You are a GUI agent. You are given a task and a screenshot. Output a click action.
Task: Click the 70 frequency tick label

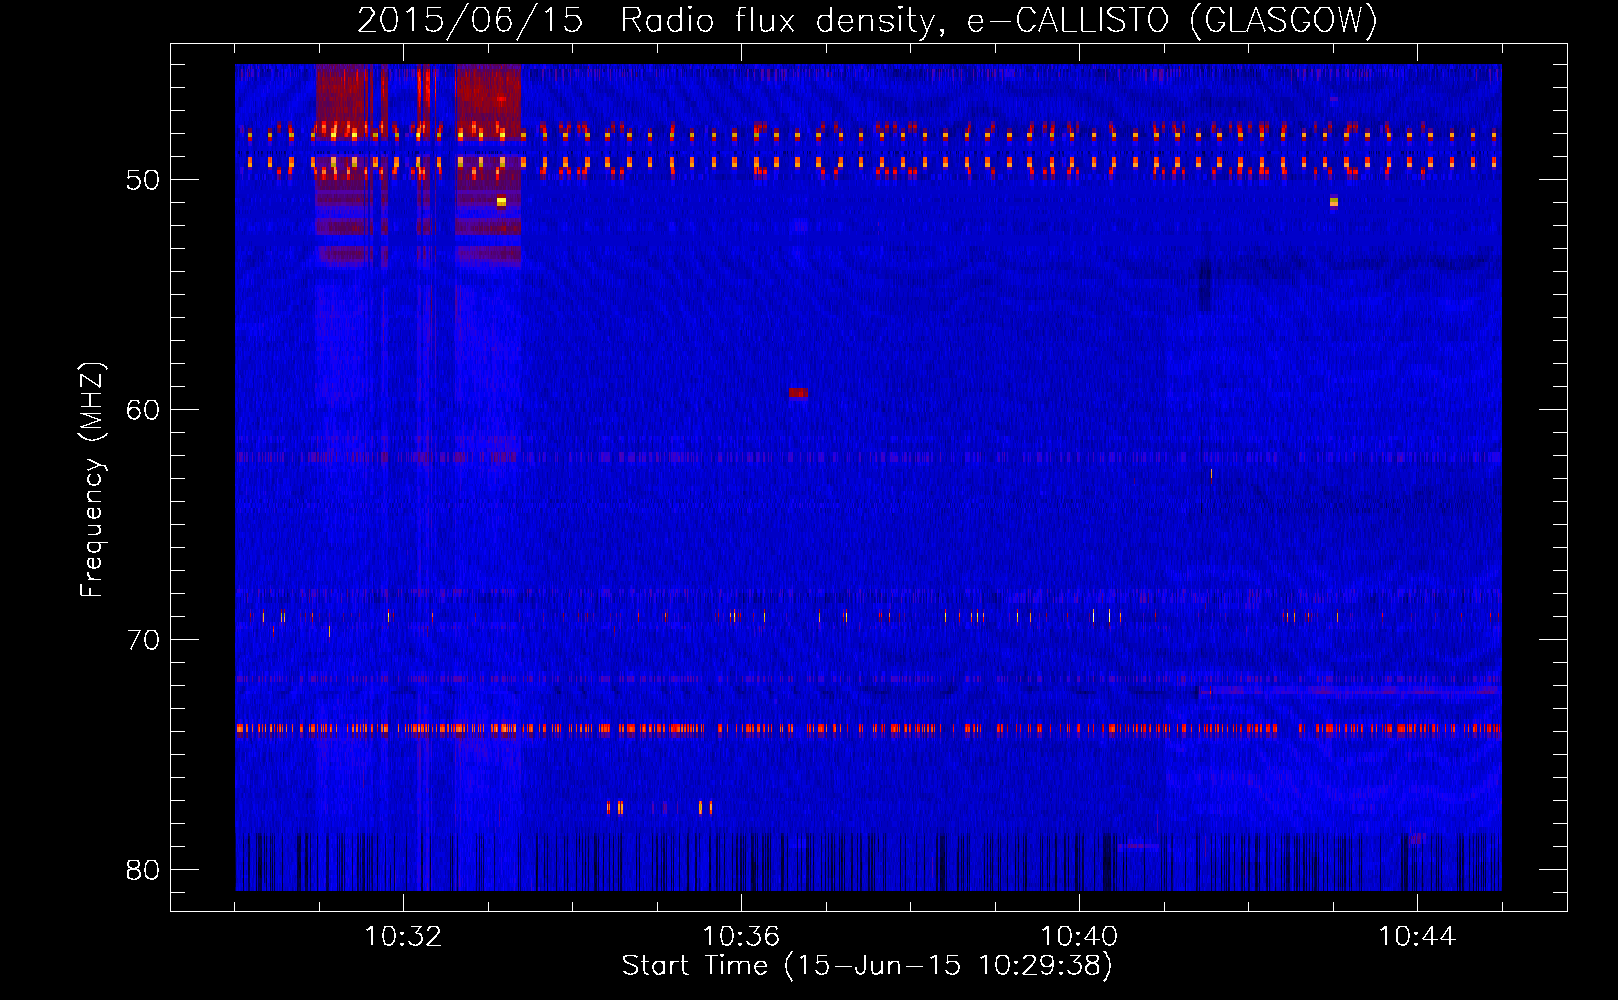tap(143, 640)
